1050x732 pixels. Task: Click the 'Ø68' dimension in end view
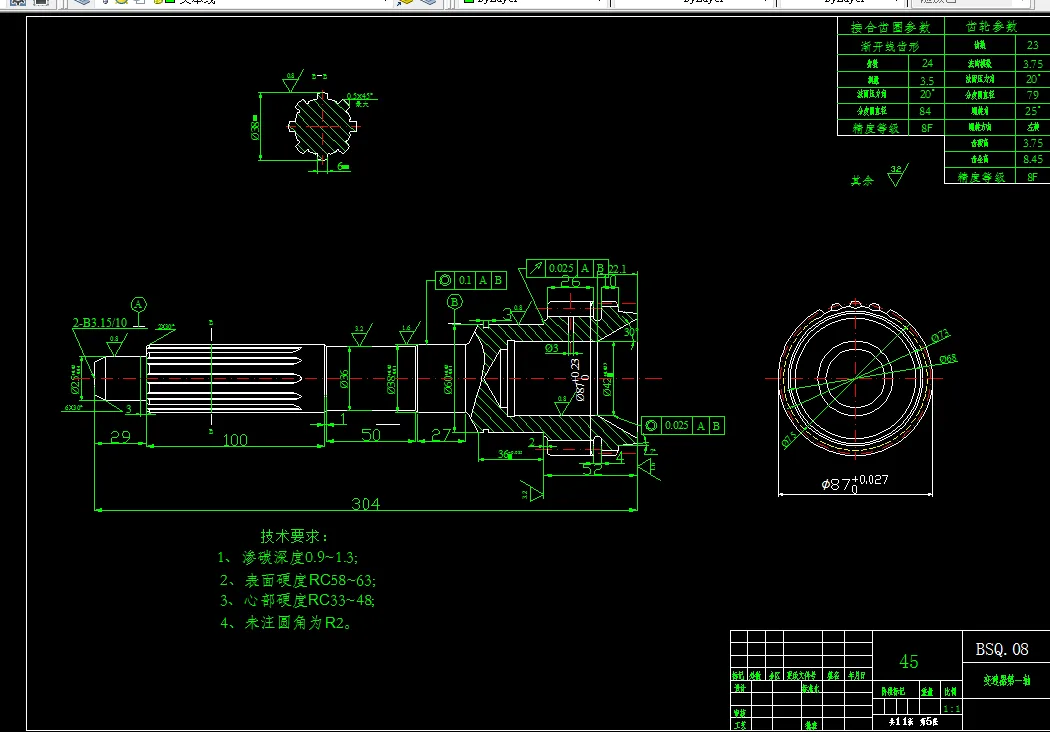coord(948,359)
